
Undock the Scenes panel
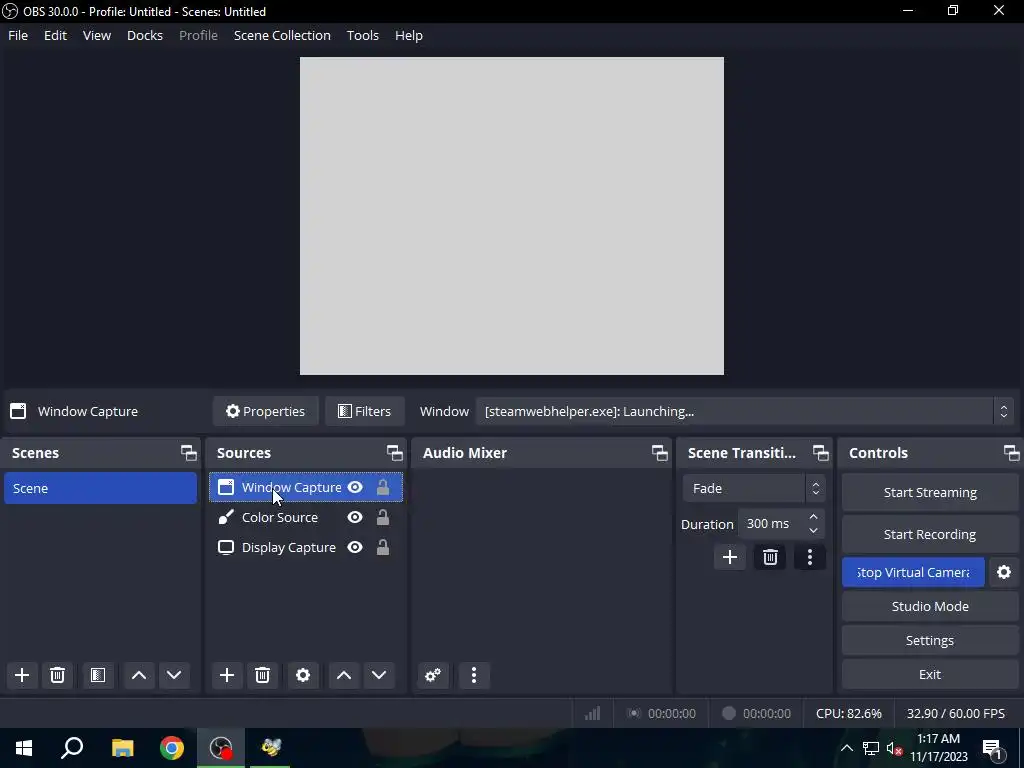coord(189,453)
